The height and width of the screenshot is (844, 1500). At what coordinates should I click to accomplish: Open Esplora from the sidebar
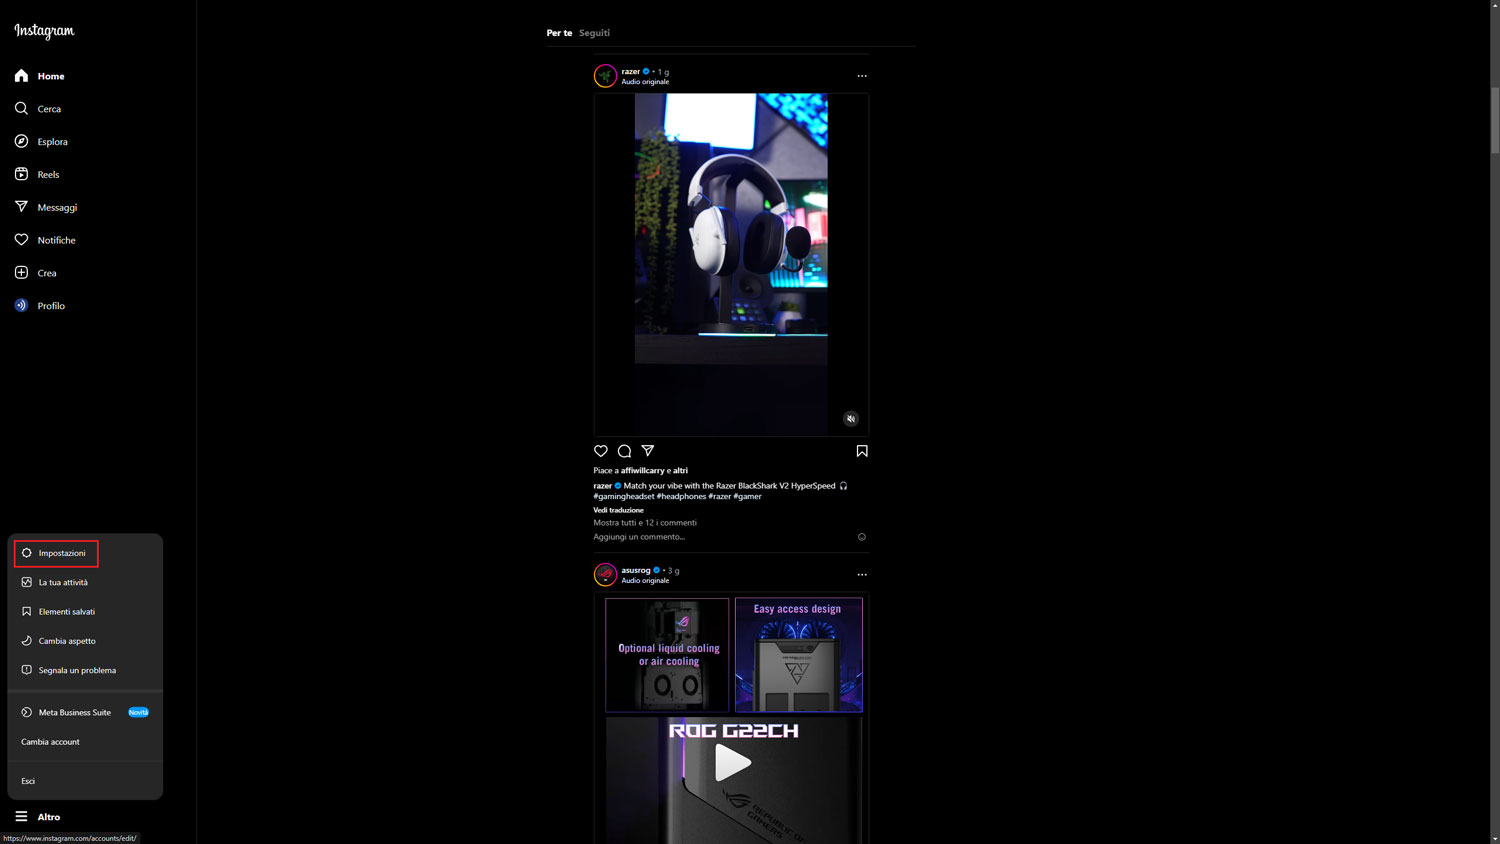coord(41,142)
